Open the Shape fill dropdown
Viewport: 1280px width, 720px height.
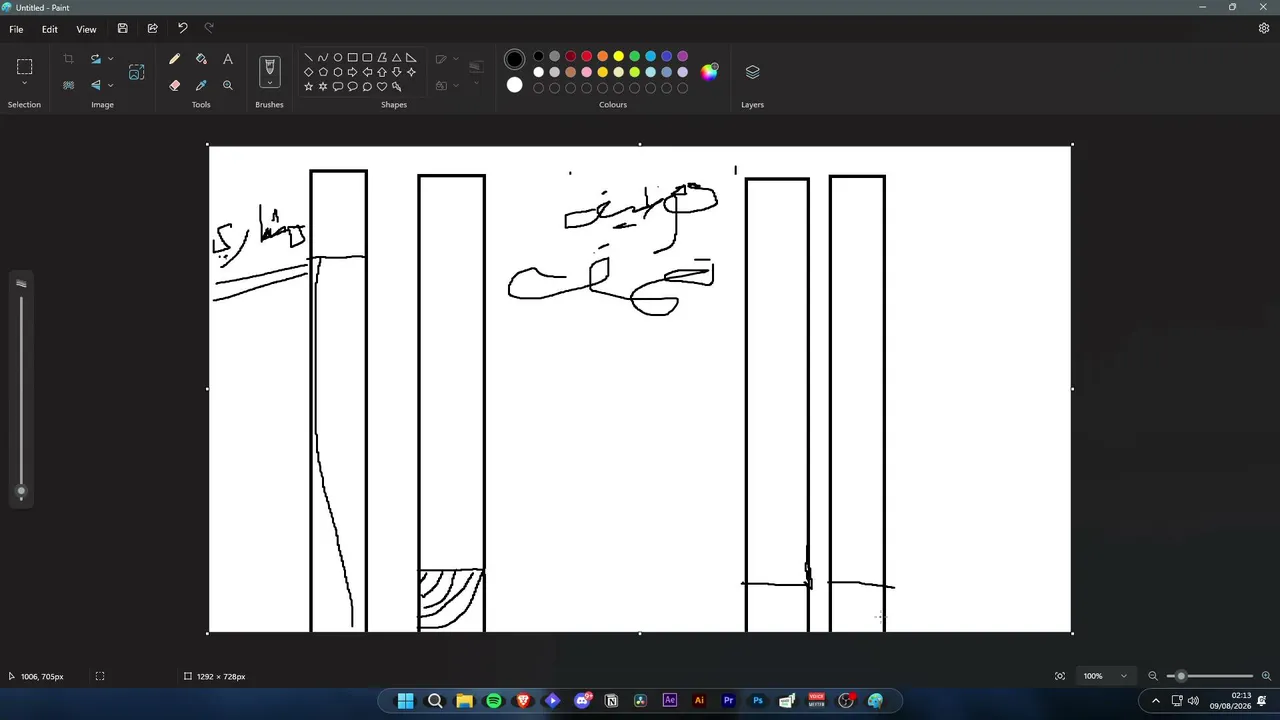(x=456, y=85)
